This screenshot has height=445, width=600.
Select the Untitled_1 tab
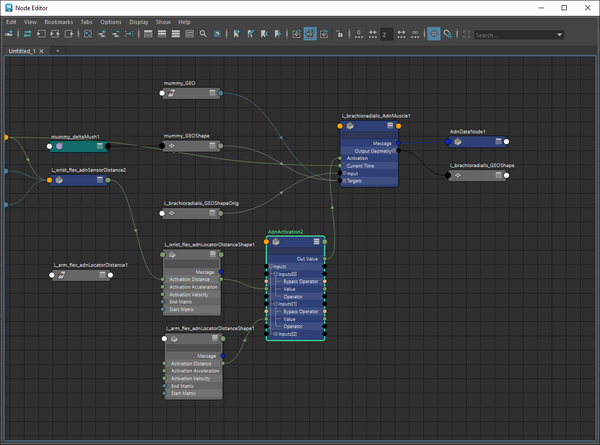click(x=21, y=49)
